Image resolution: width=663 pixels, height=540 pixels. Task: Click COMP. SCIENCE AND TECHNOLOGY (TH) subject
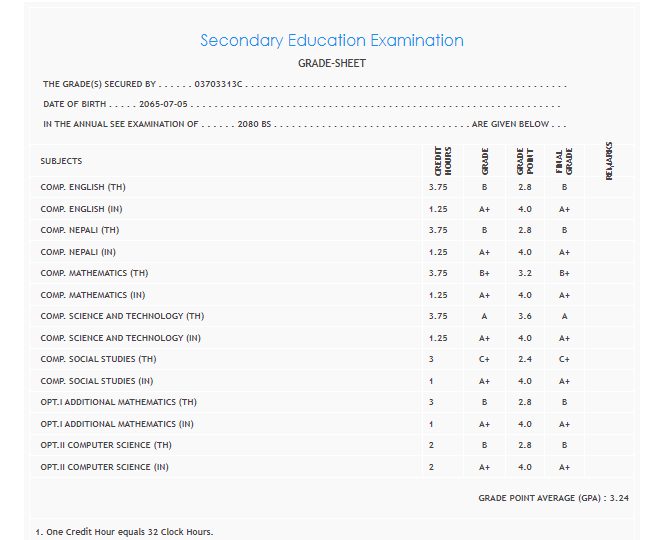pyautogui.click(x=122, y=316)
